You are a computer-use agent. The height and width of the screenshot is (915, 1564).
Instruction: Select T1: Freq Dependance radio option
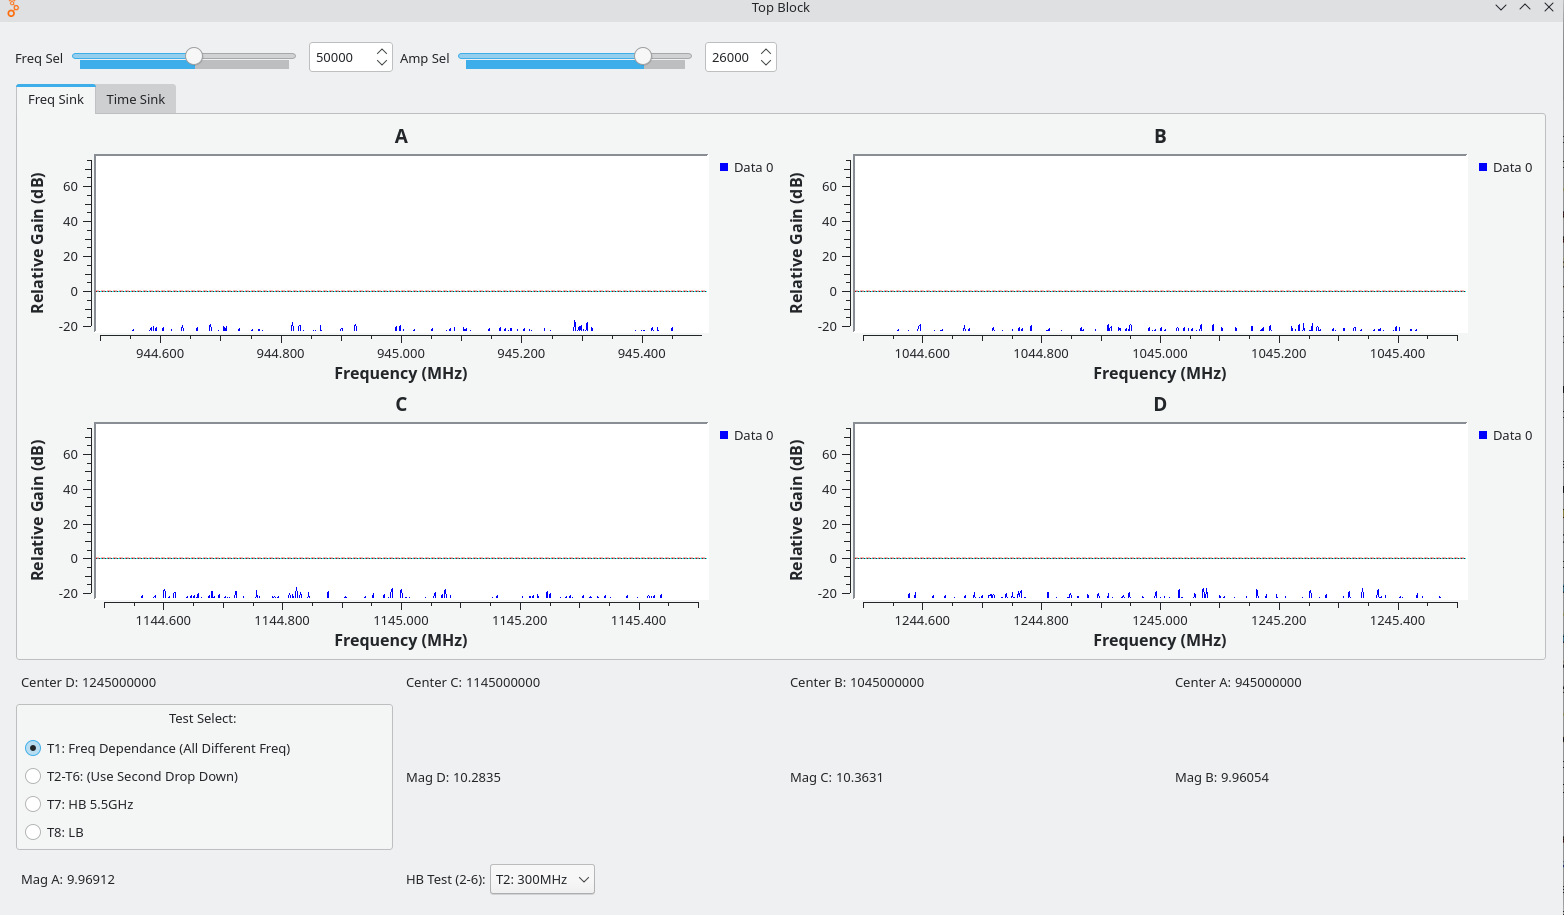(x=33, y=748)
